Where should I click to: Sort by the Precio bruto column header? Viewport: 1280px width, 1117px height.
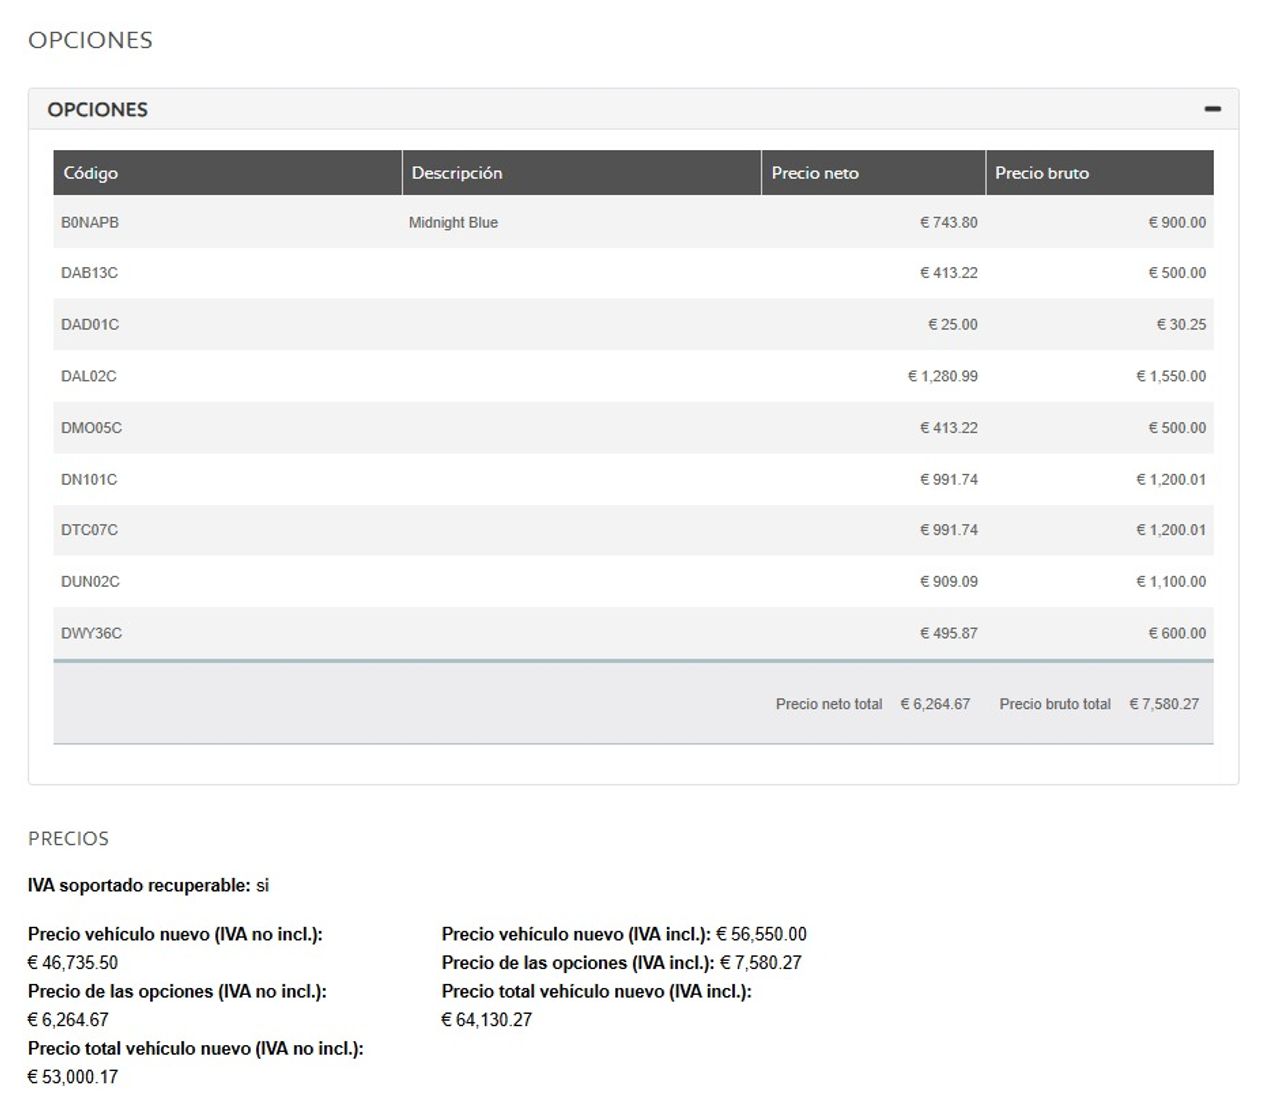click(x=1100, y=173)
